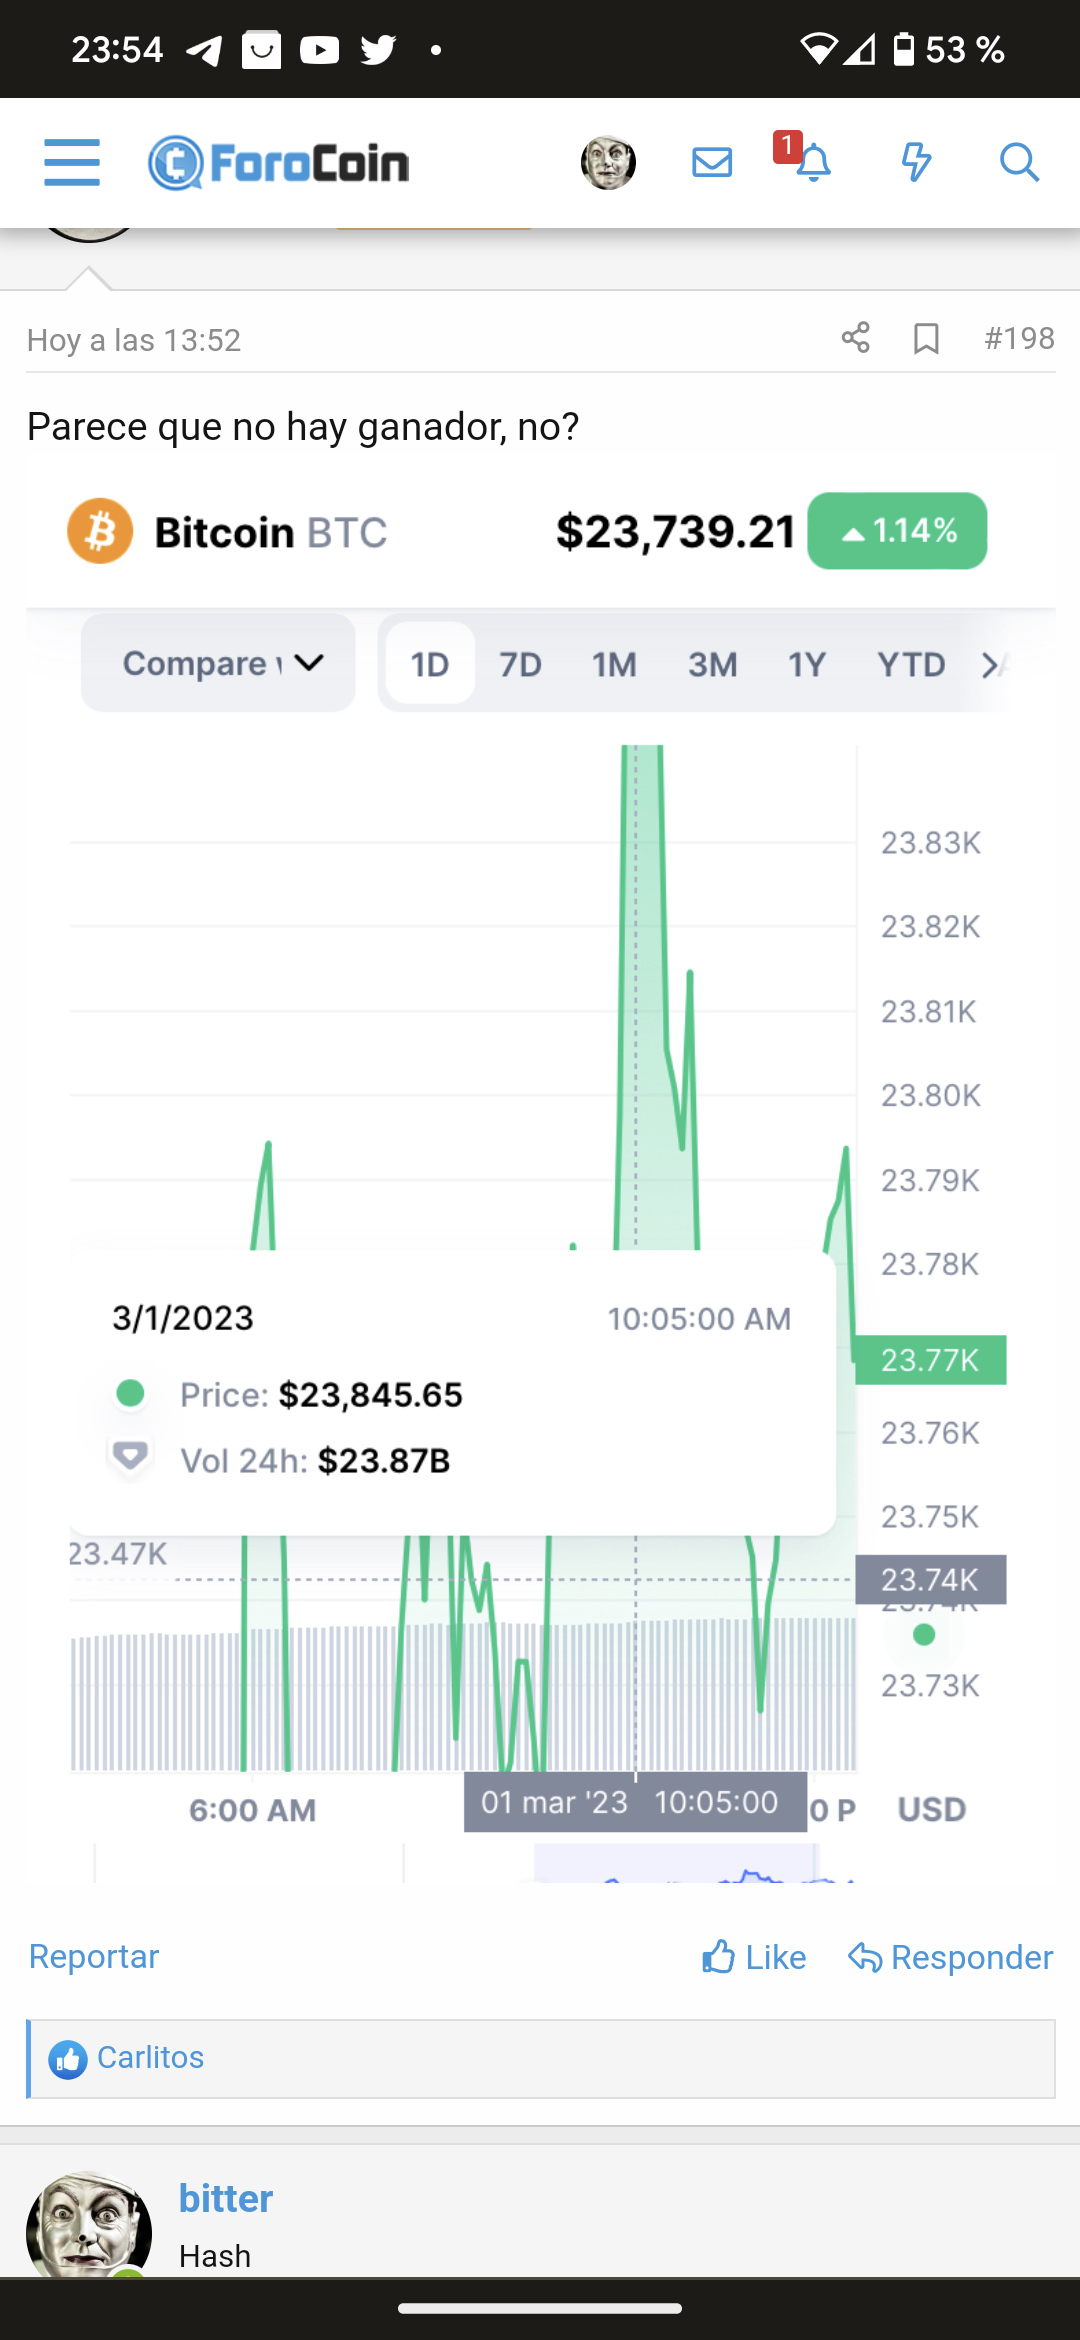Bookmark post #198

926,339
